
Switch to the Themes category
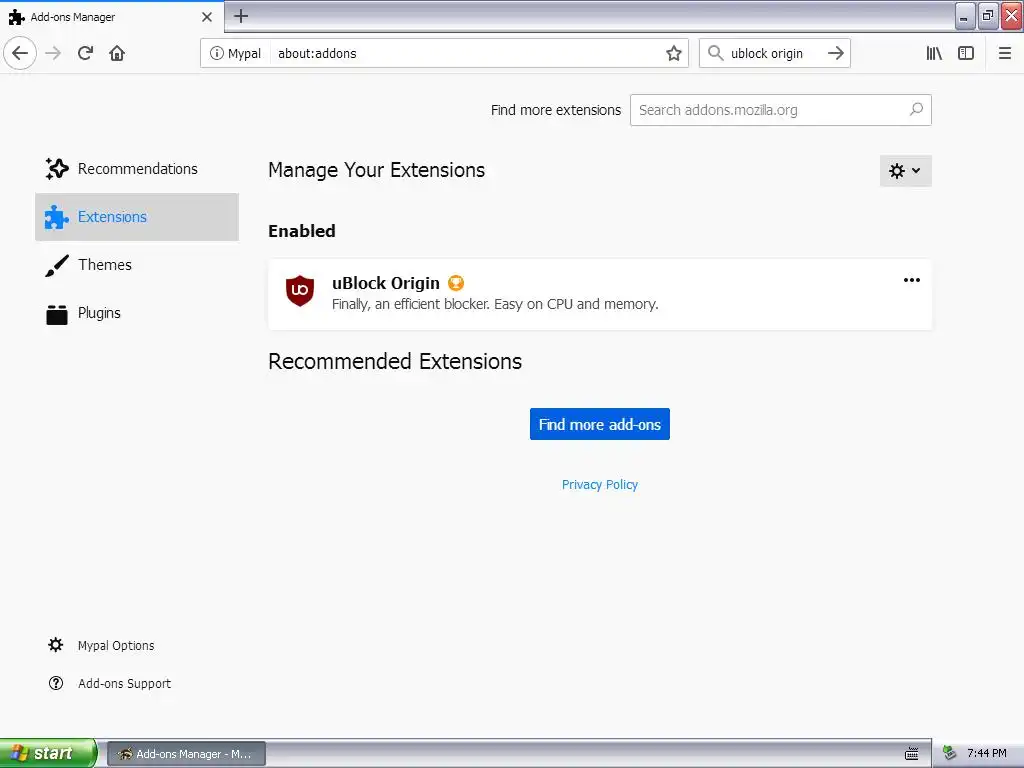coord(136,264)
